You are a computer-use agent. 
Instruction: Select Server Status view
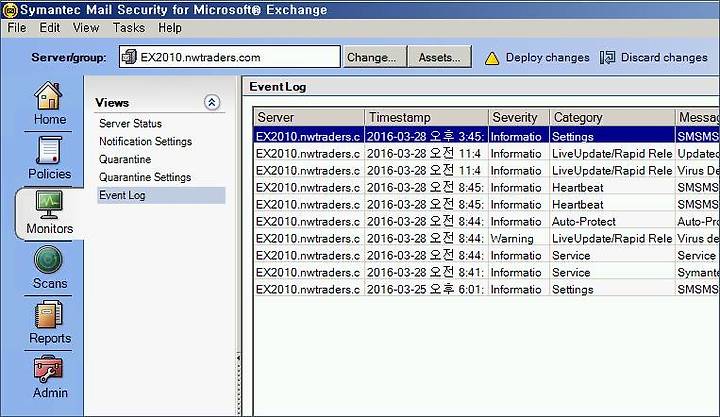[x=130, y=124]
